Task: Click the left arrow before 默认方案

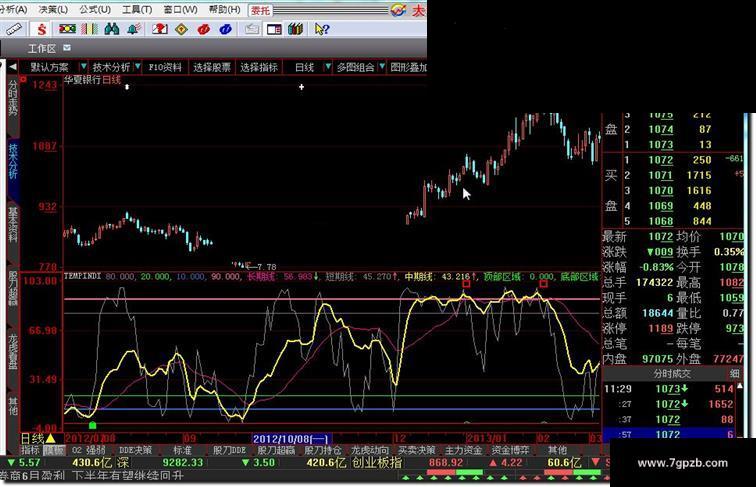Action: [13, 67]
